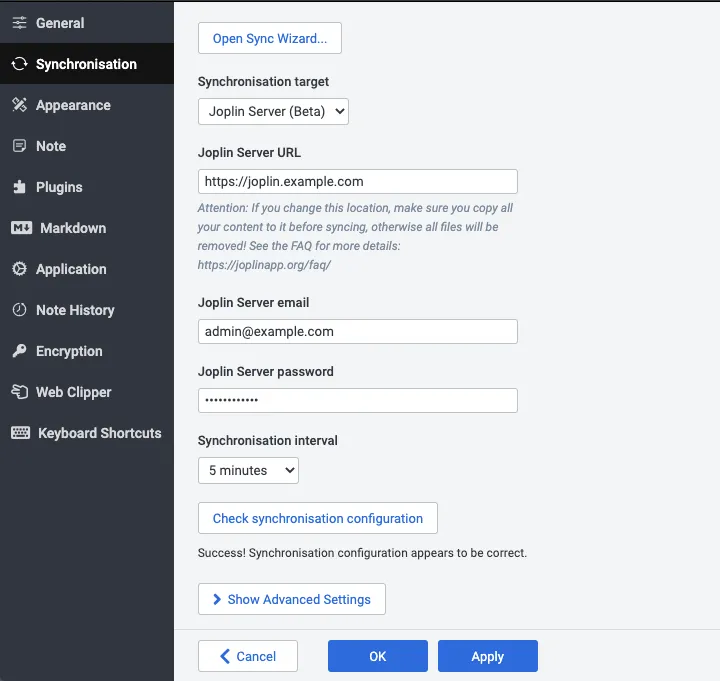
Task: Open the Web Clipper section
Action: (x=87, y=392)
